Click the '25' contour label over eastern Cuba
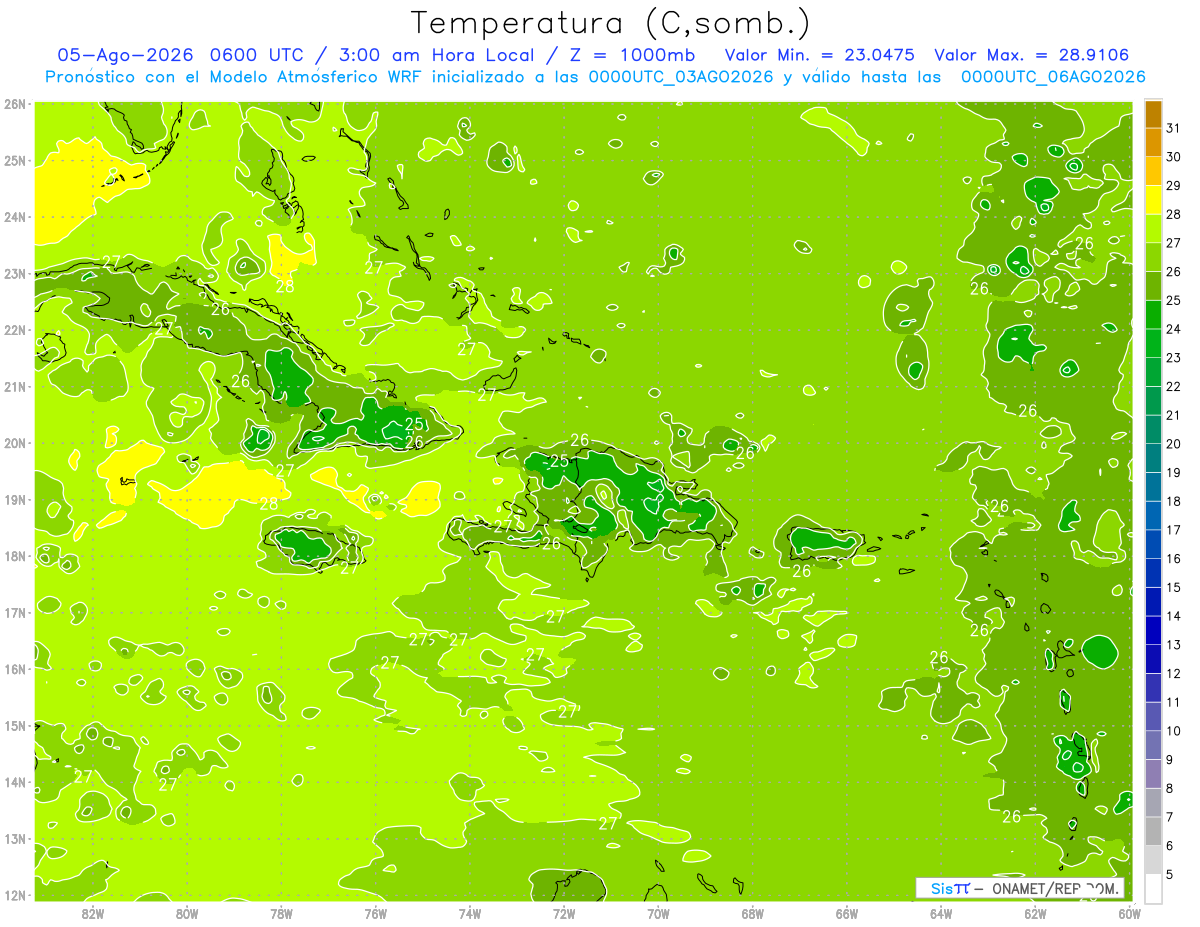This screenshot has width=1200, height=927. [x=414, y=425]
